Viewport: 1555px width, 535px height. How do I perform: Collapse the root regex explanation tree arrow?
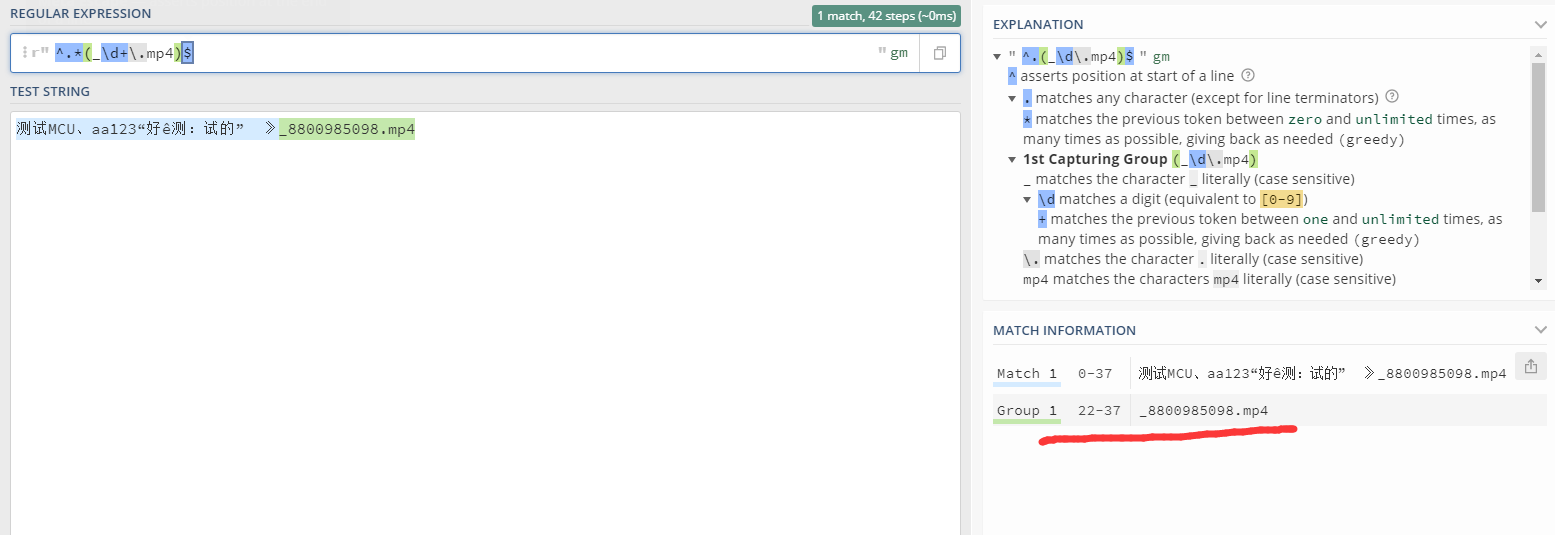click(x=998, y=56)
